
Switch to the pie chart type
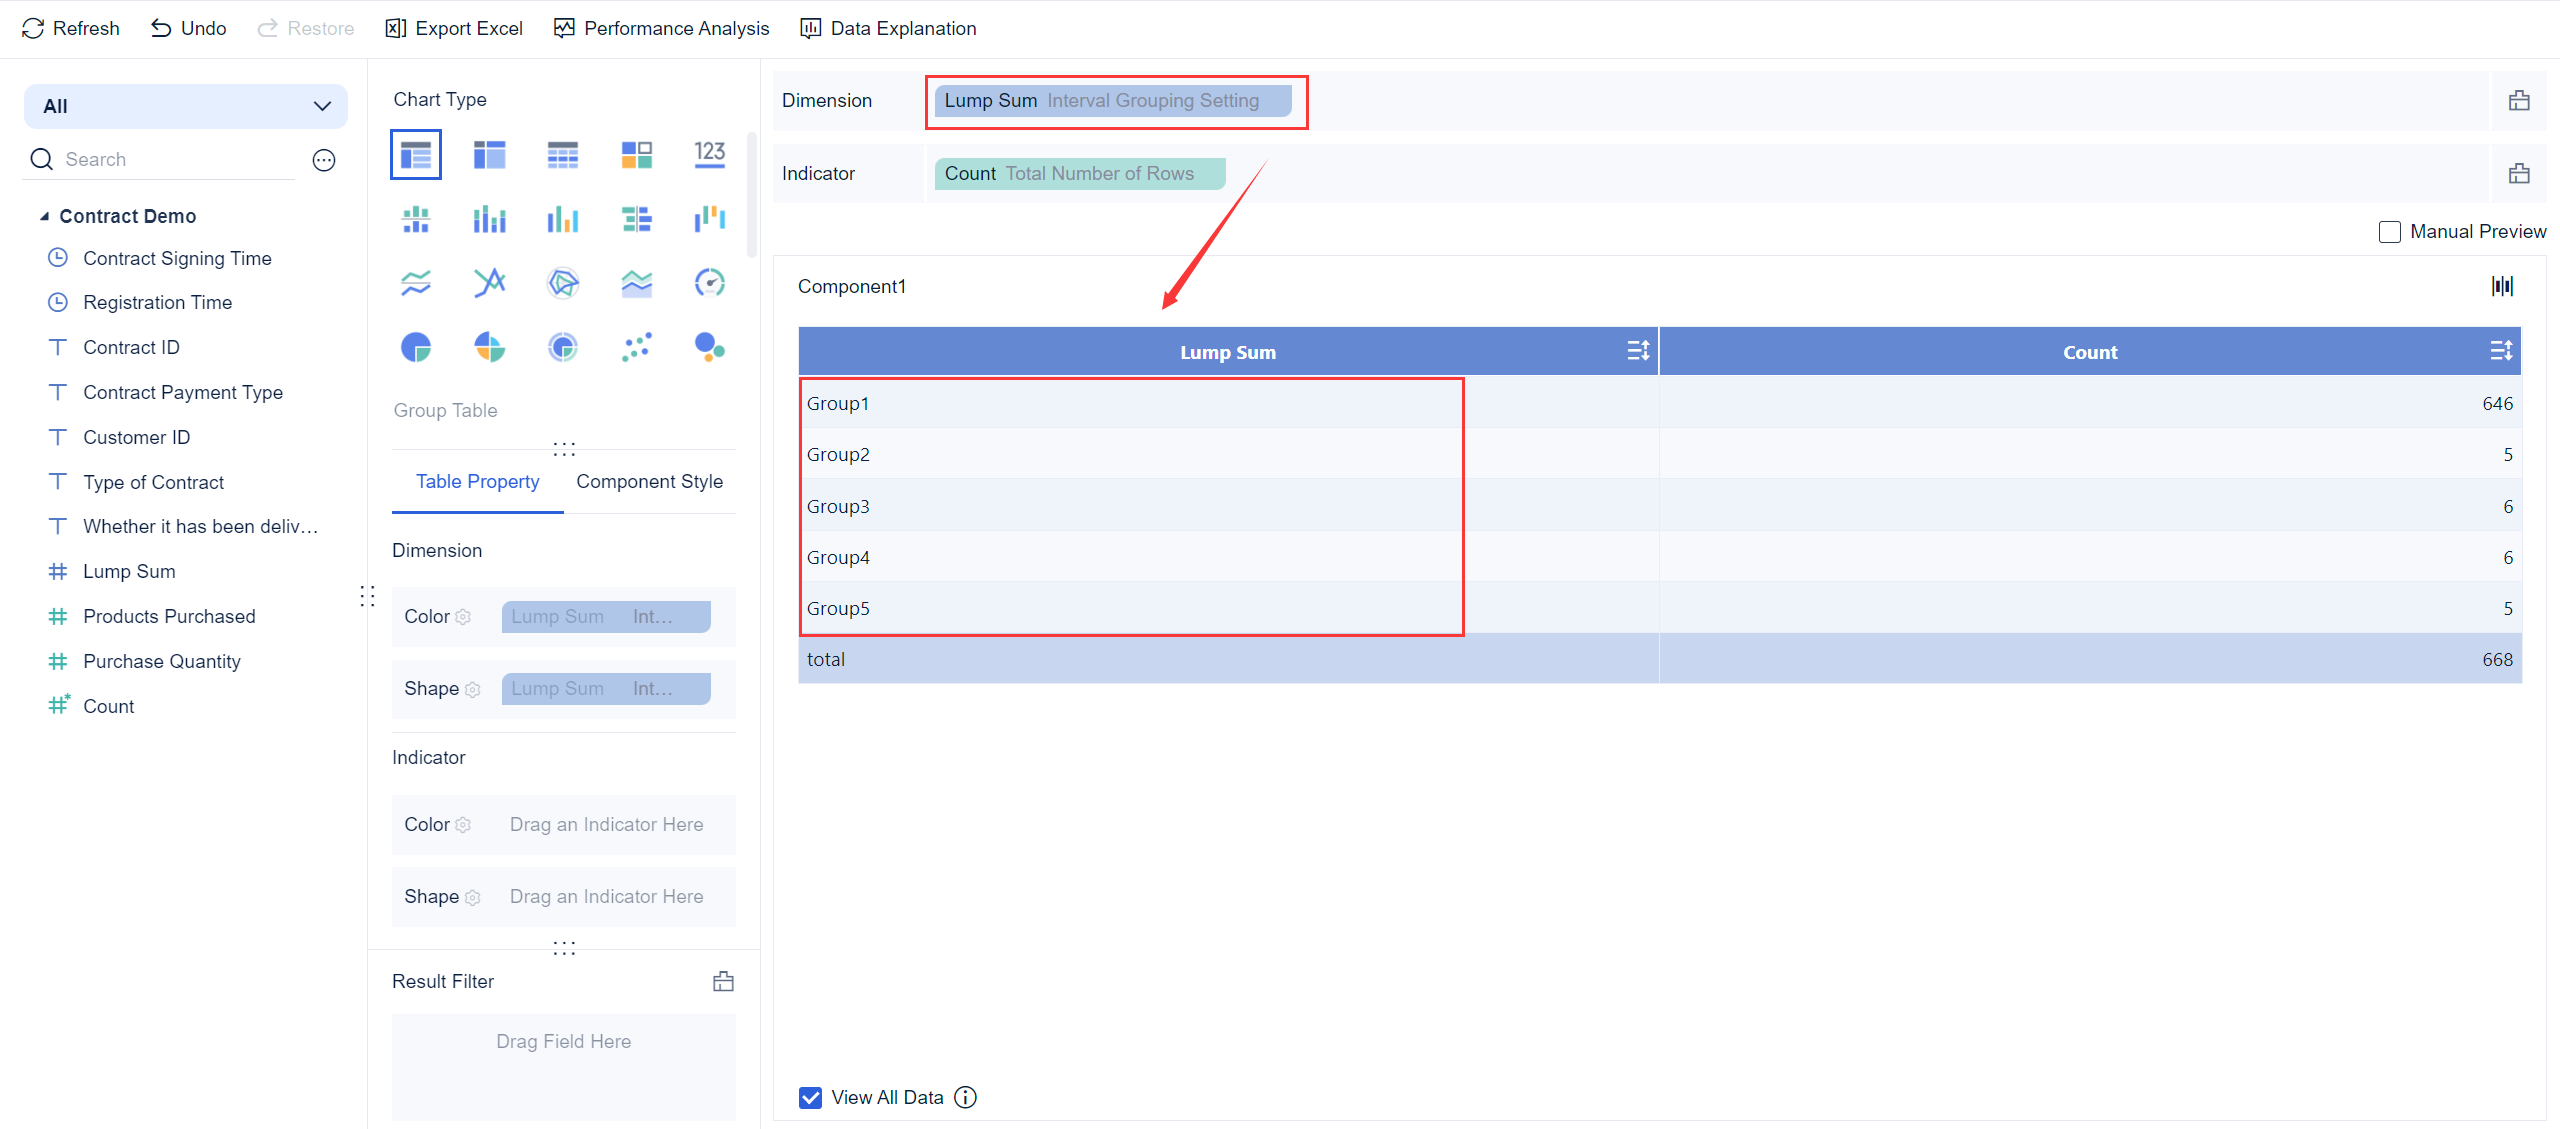coord(416,347)
